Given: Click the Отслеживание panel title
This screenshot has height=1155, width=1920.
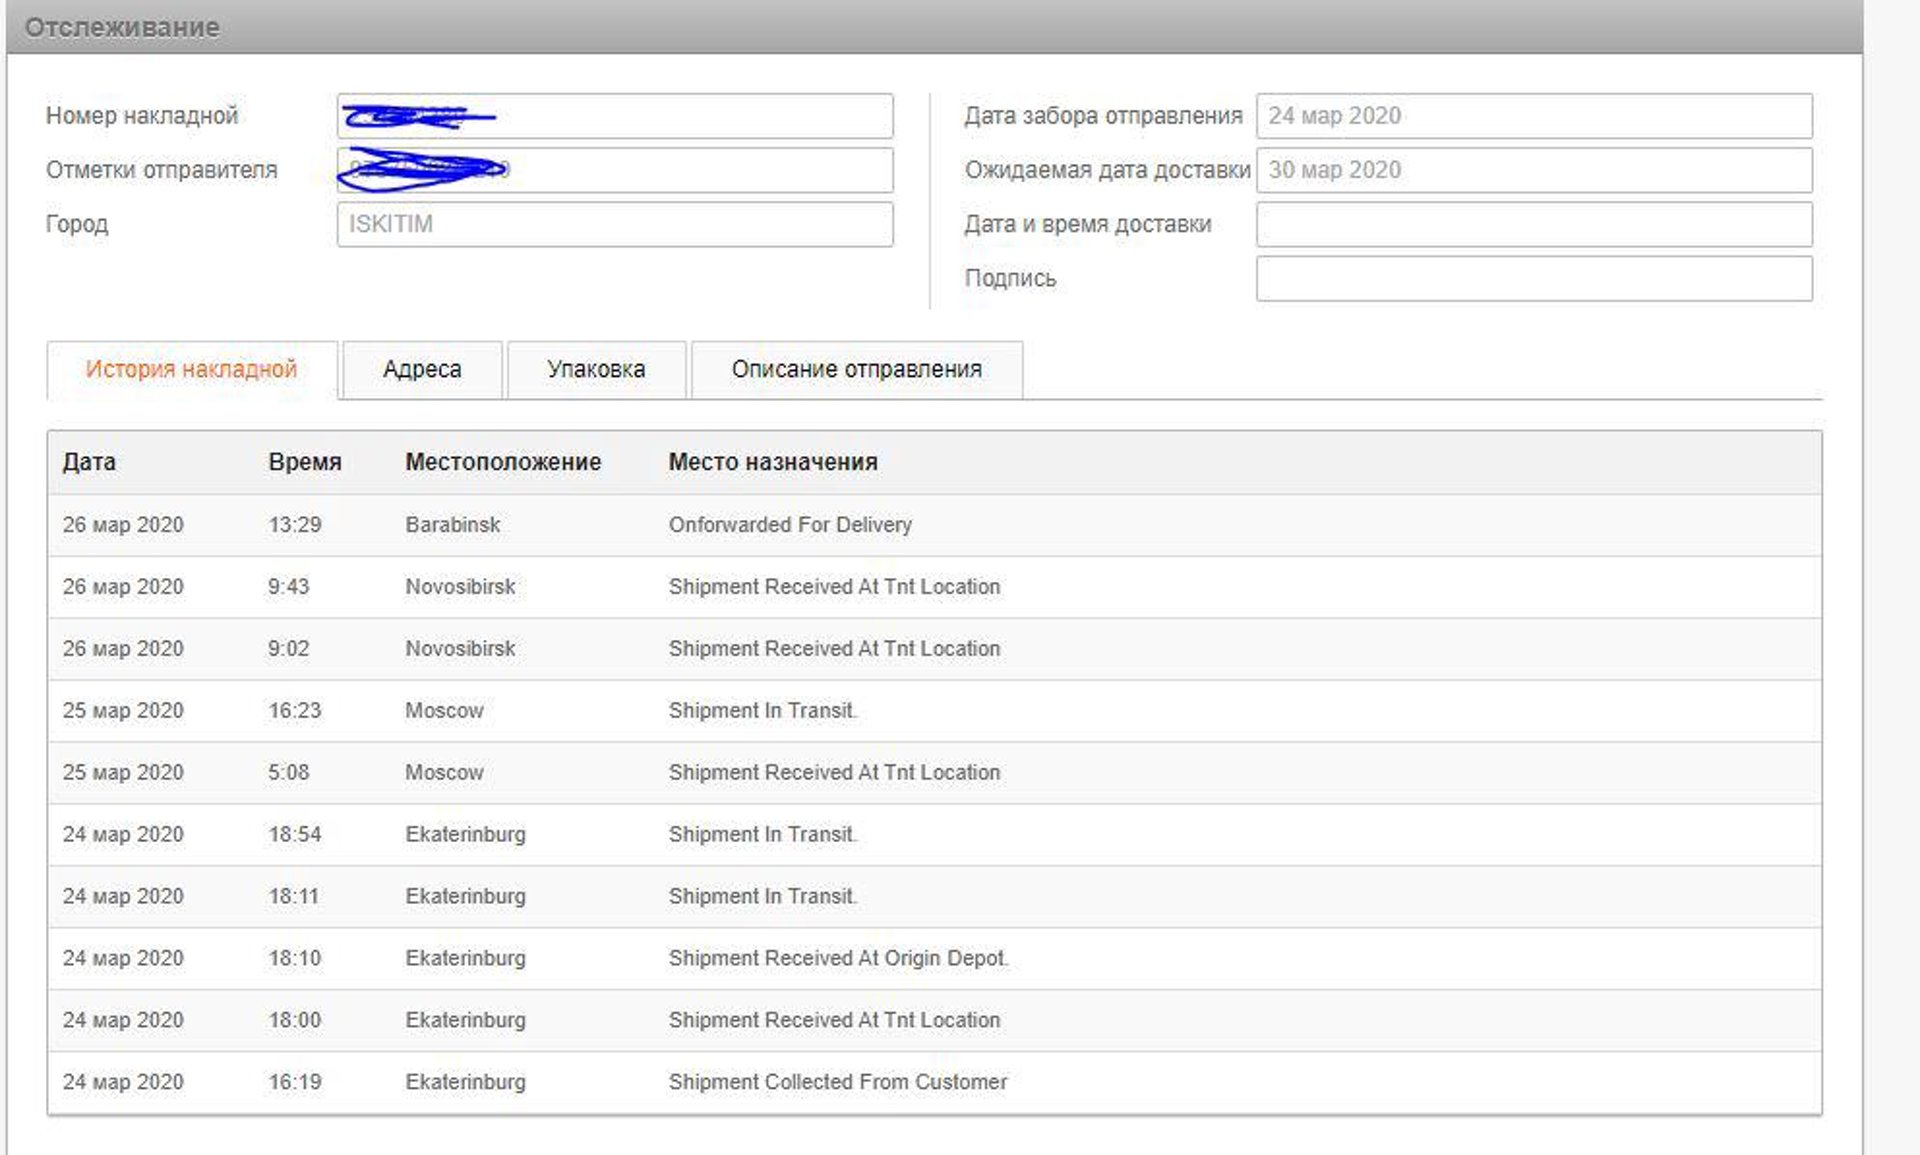Looking at the screenshot, I should pos(122,28).
